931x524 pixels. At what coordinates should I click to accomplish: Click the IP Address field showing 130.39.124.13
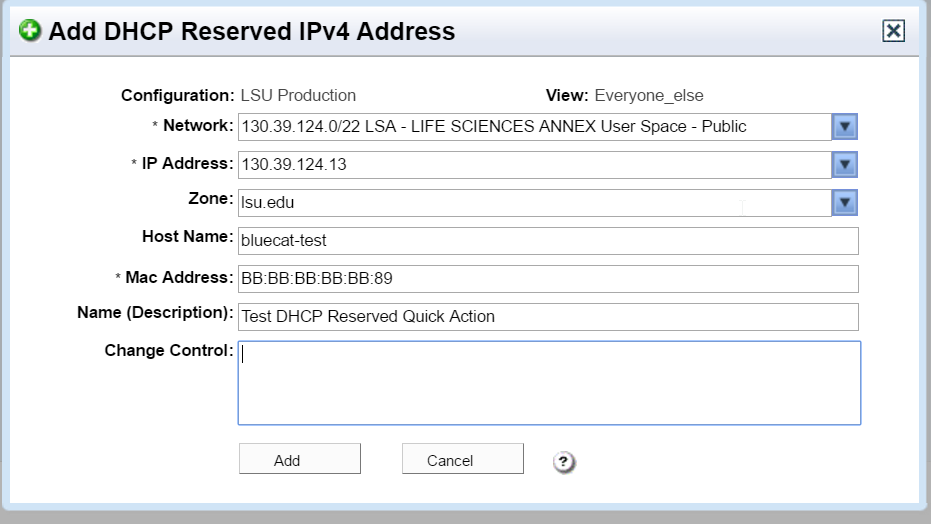point(535,164)
